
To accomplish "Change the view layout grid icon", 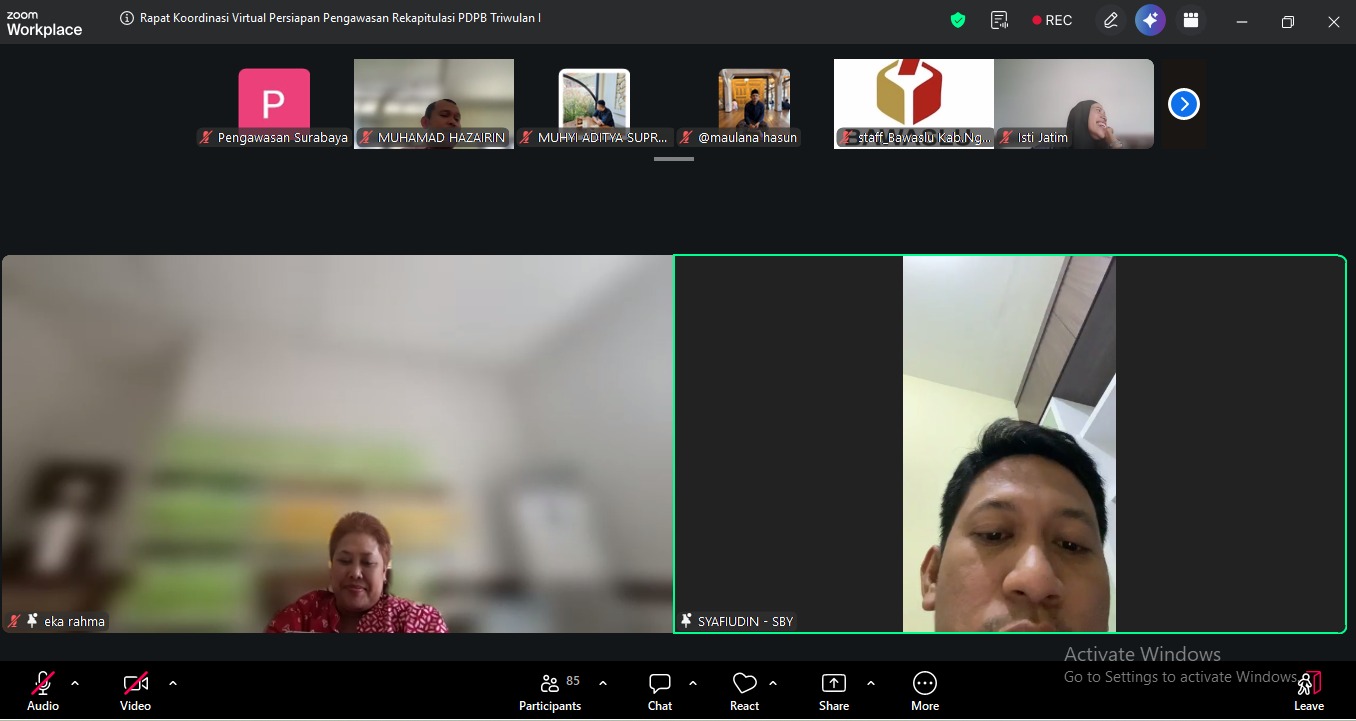I will (x=1190, y=20).
